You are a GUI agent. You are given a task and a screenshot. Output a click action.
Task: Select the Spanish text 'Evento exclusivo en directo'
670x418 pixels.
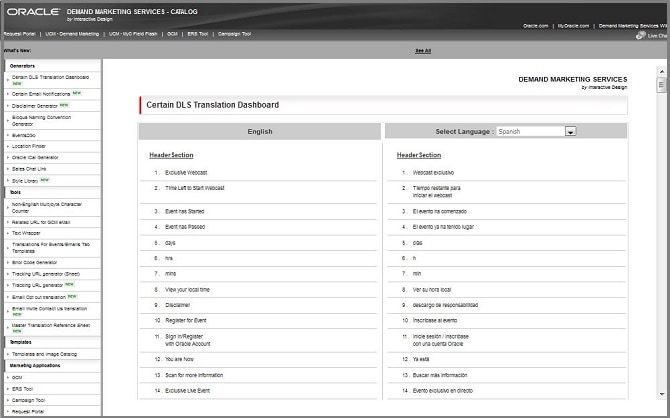(x=443, y=391)
